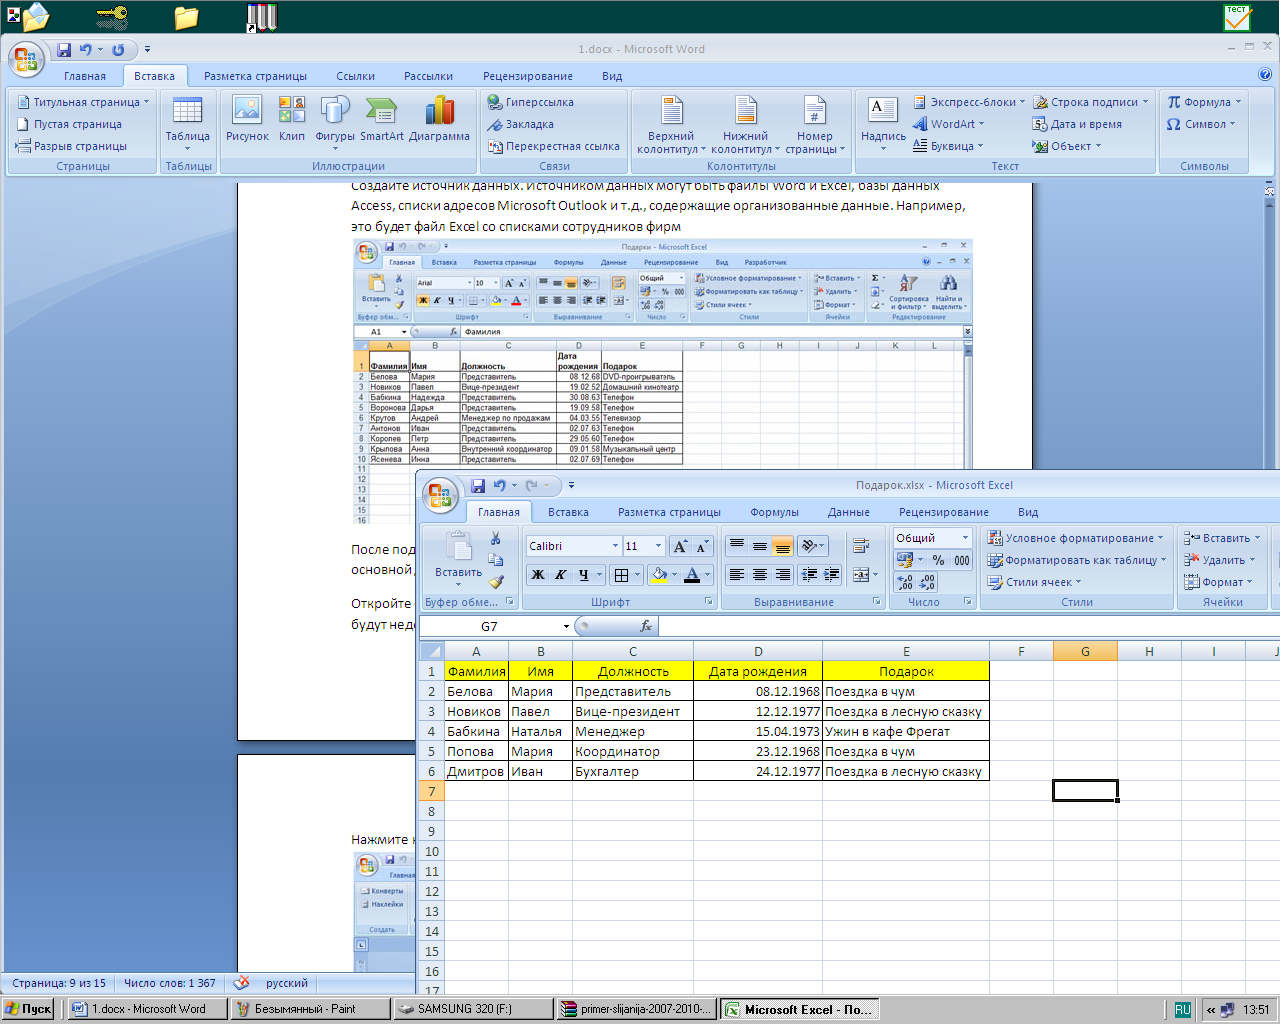Click Excel wrap text icon
This screenshot has height=1024, width=1280.
click(861, 546)
